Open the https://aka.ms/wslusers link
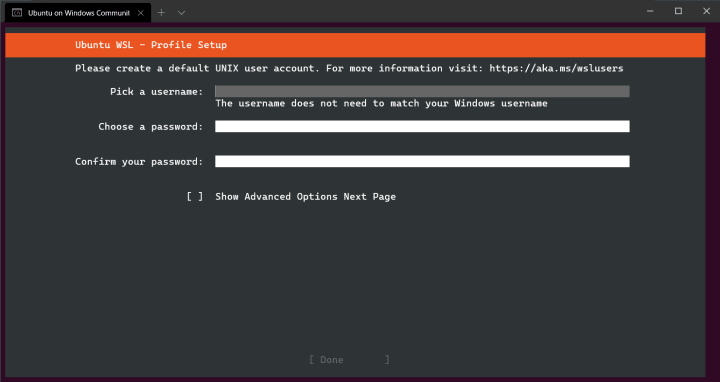This screenshot has width=720, height=382. pos(556,68)
